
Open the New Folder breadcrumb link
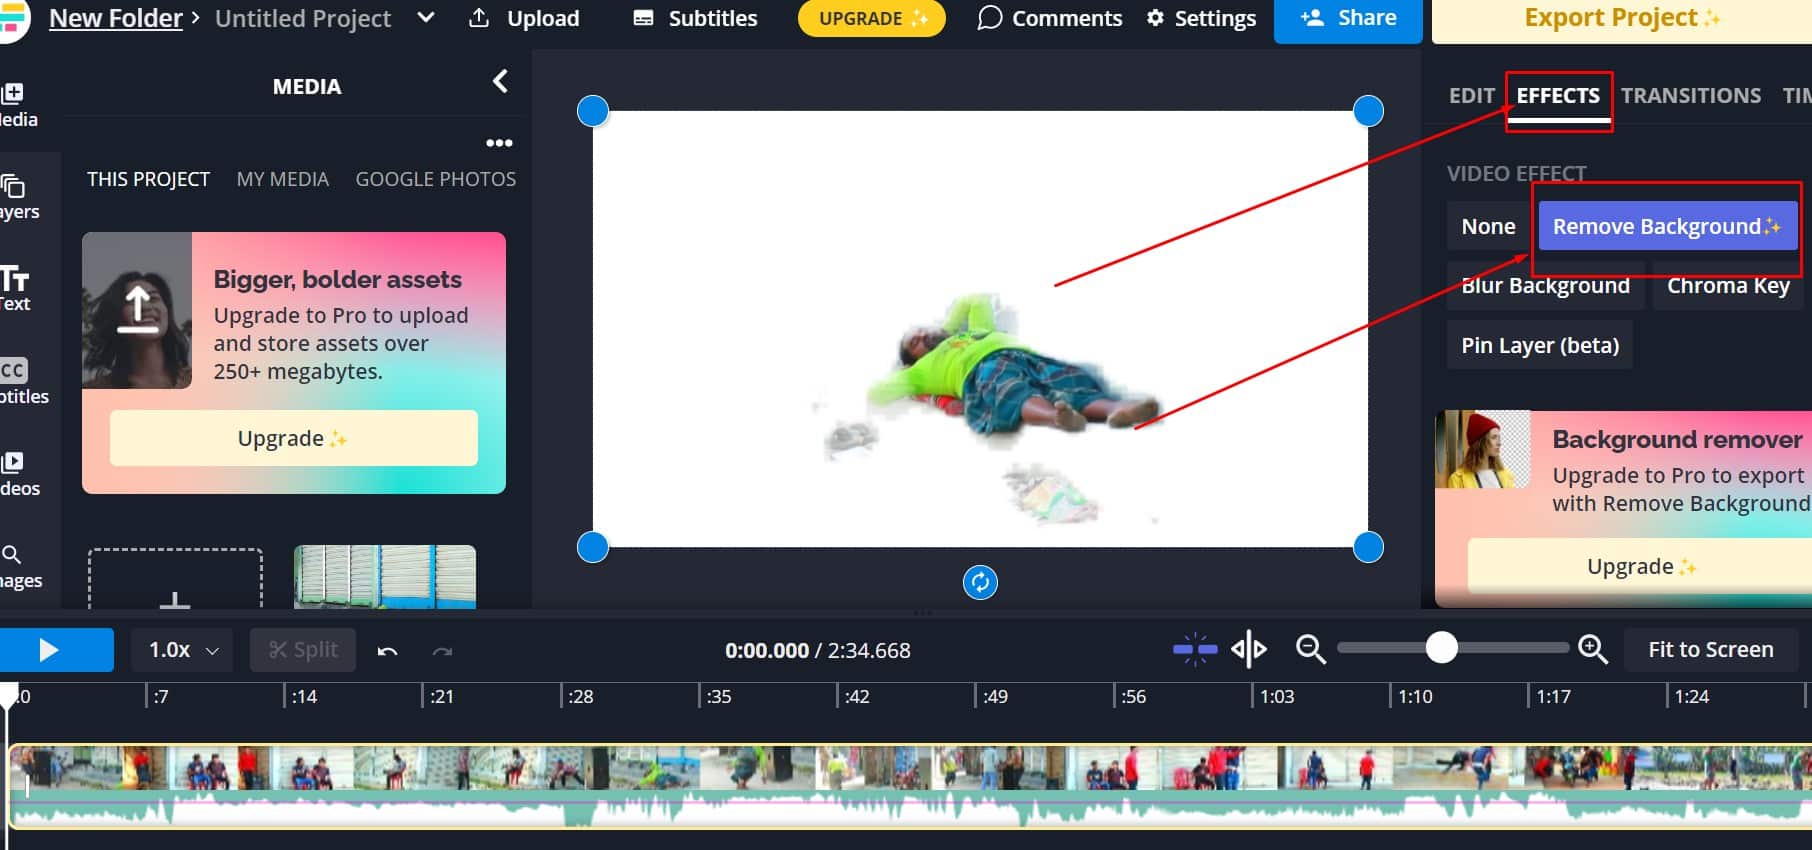point(116,18)
